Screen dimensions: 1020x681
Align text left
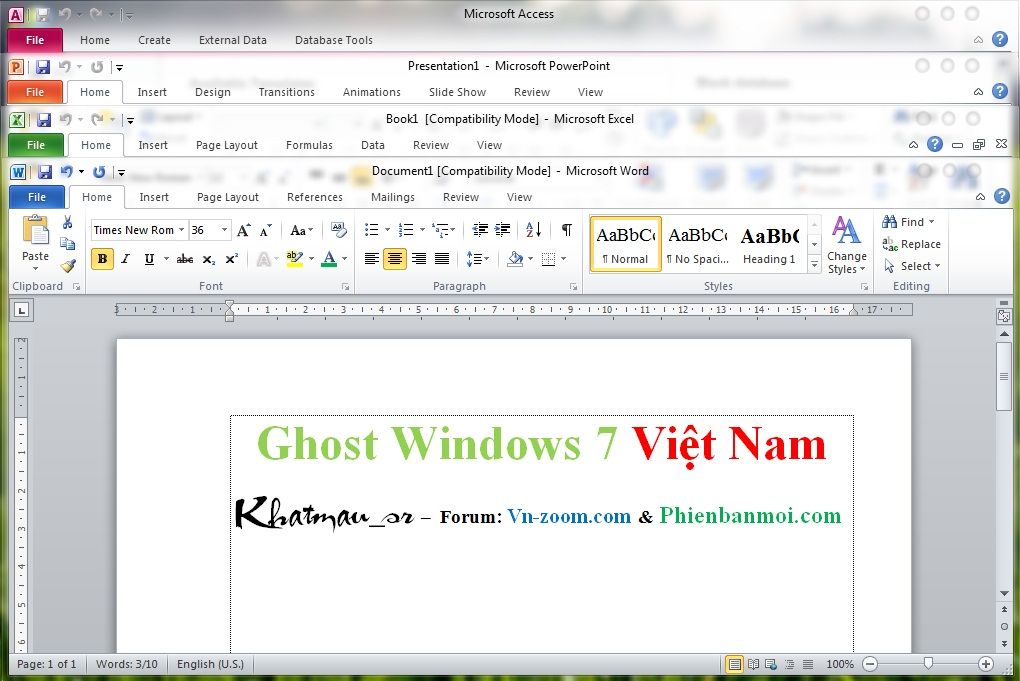(371, 259)
